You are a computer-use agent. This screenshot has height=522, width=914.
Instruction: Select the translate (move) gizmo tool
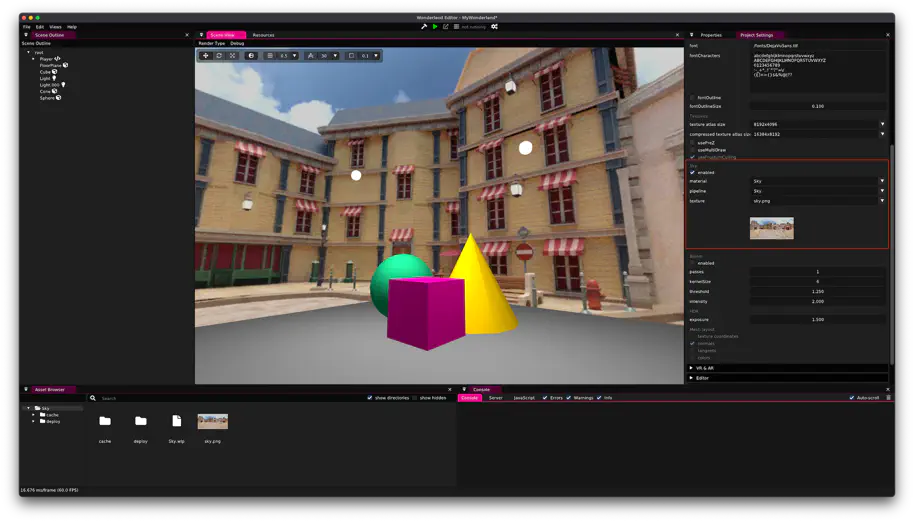point(206,56)
